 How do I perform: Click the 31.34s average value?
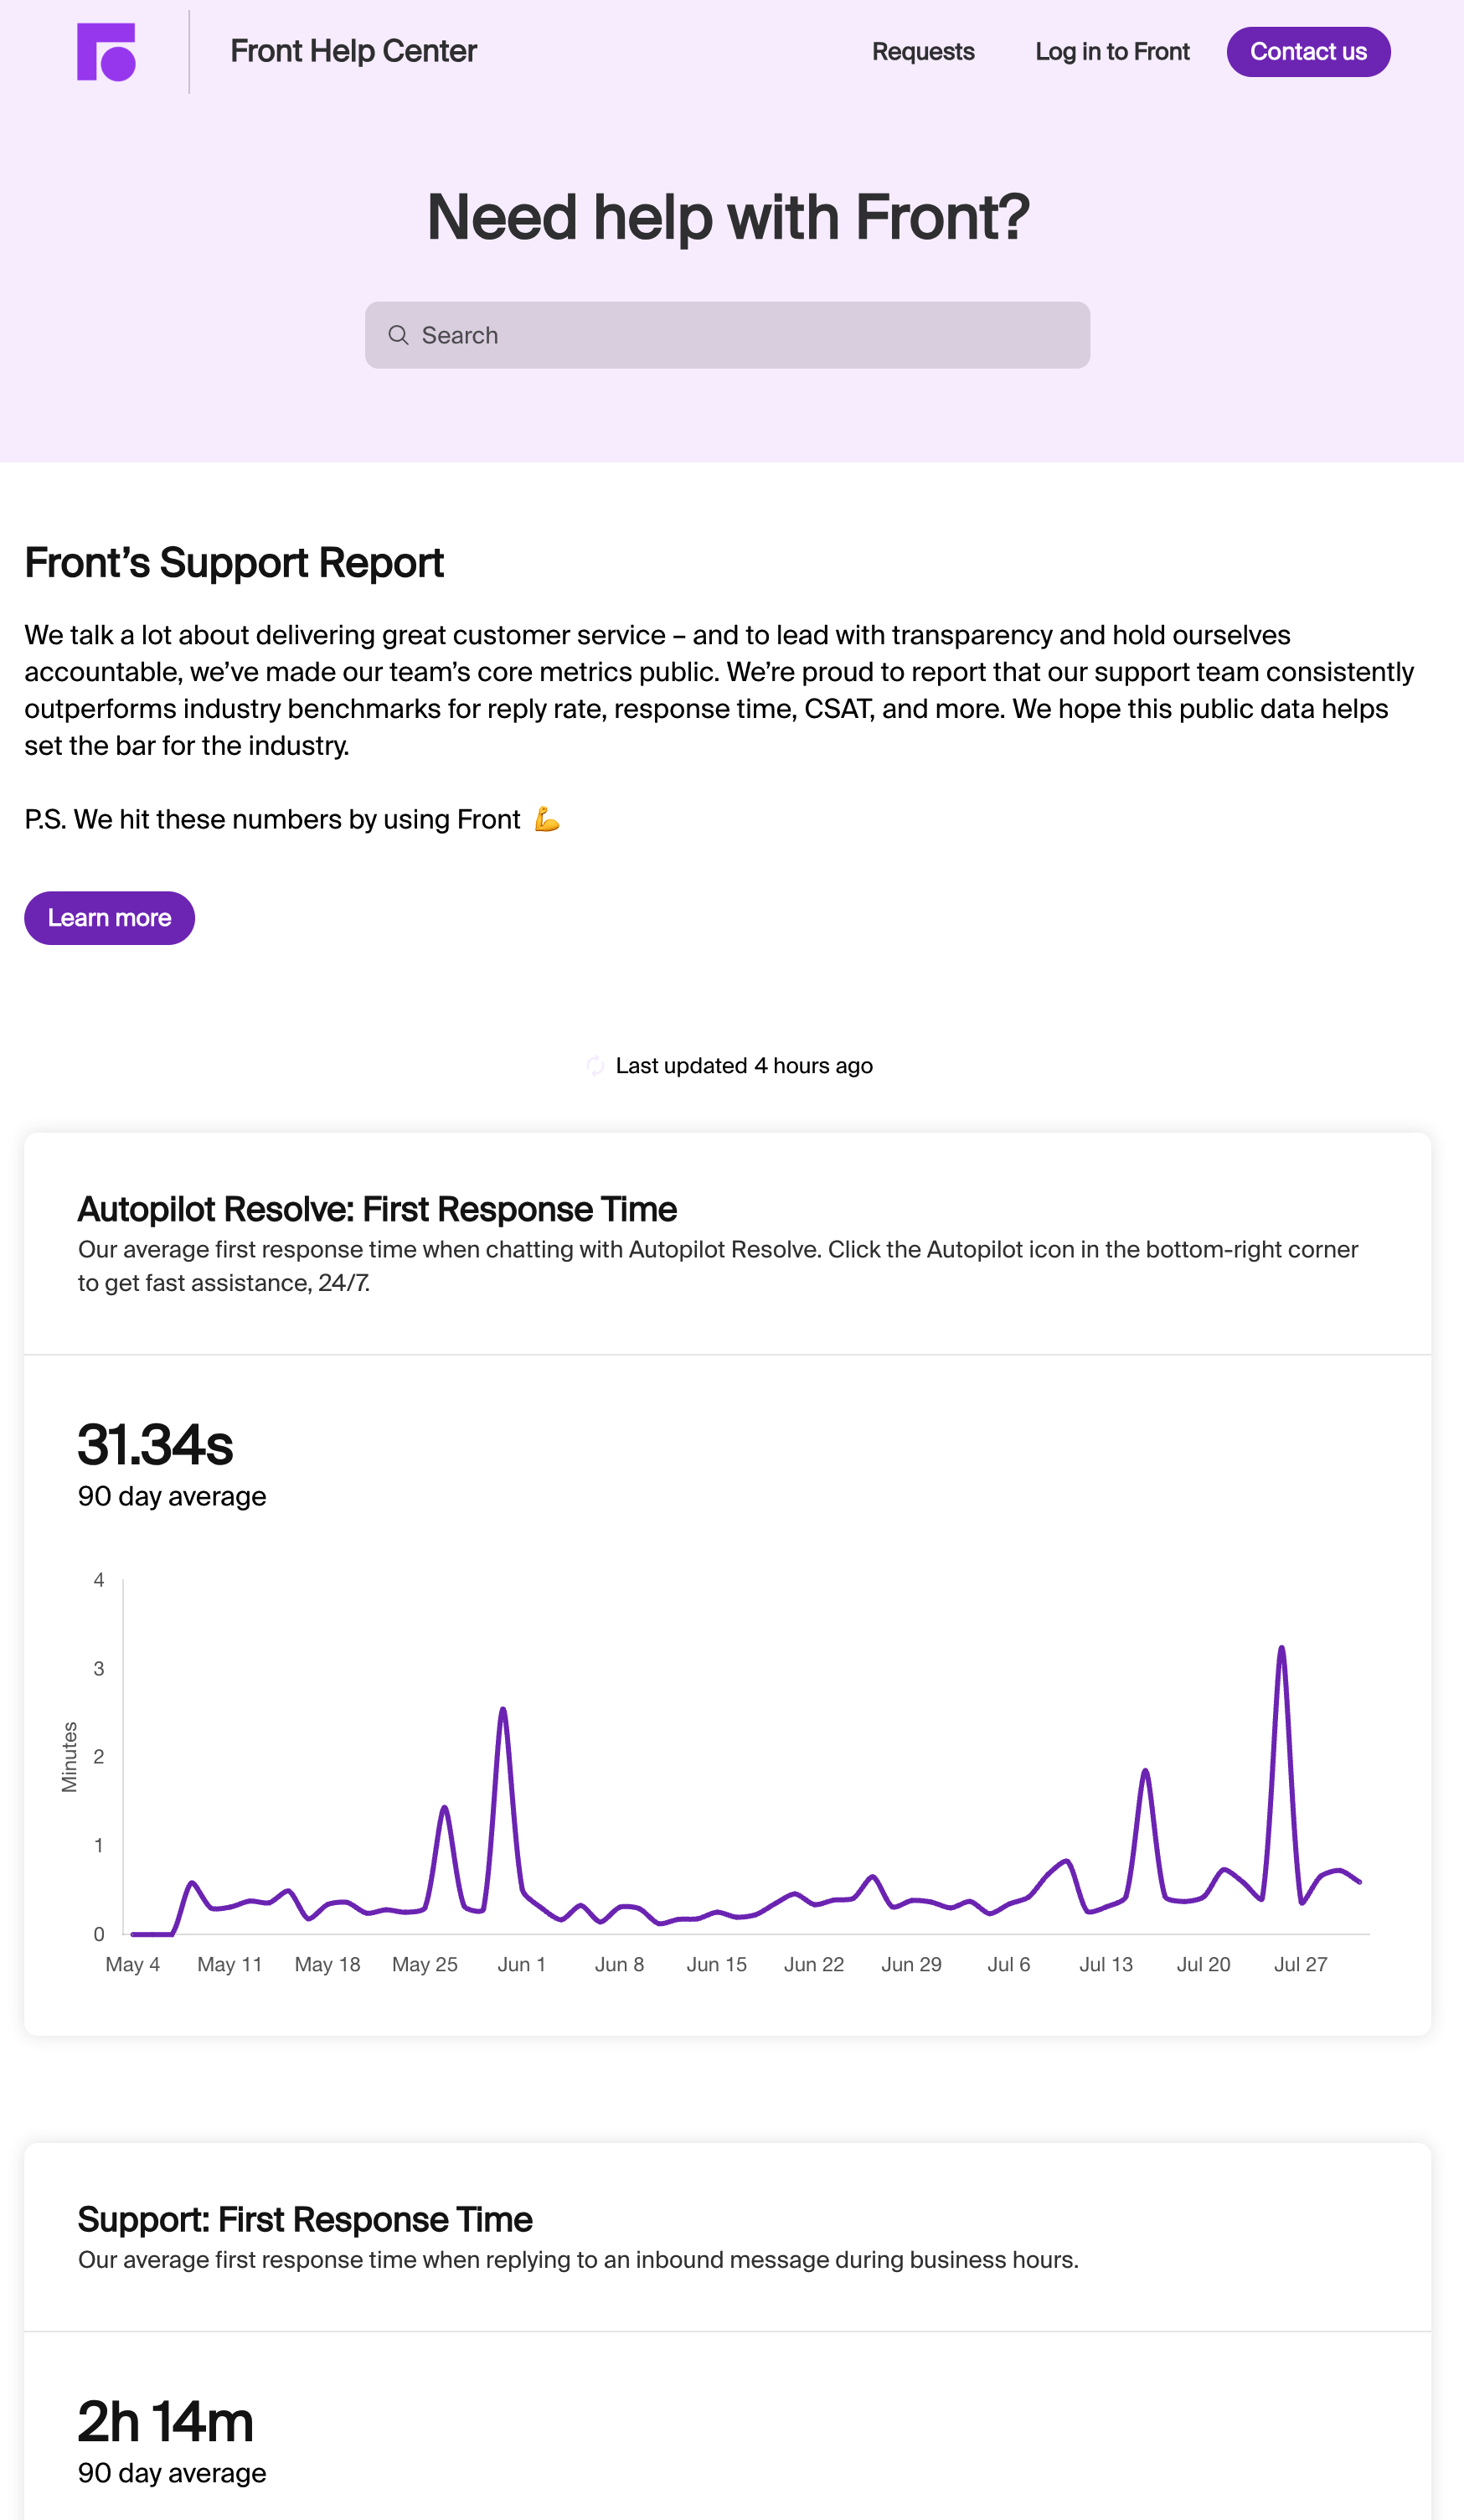point(155,1445)
